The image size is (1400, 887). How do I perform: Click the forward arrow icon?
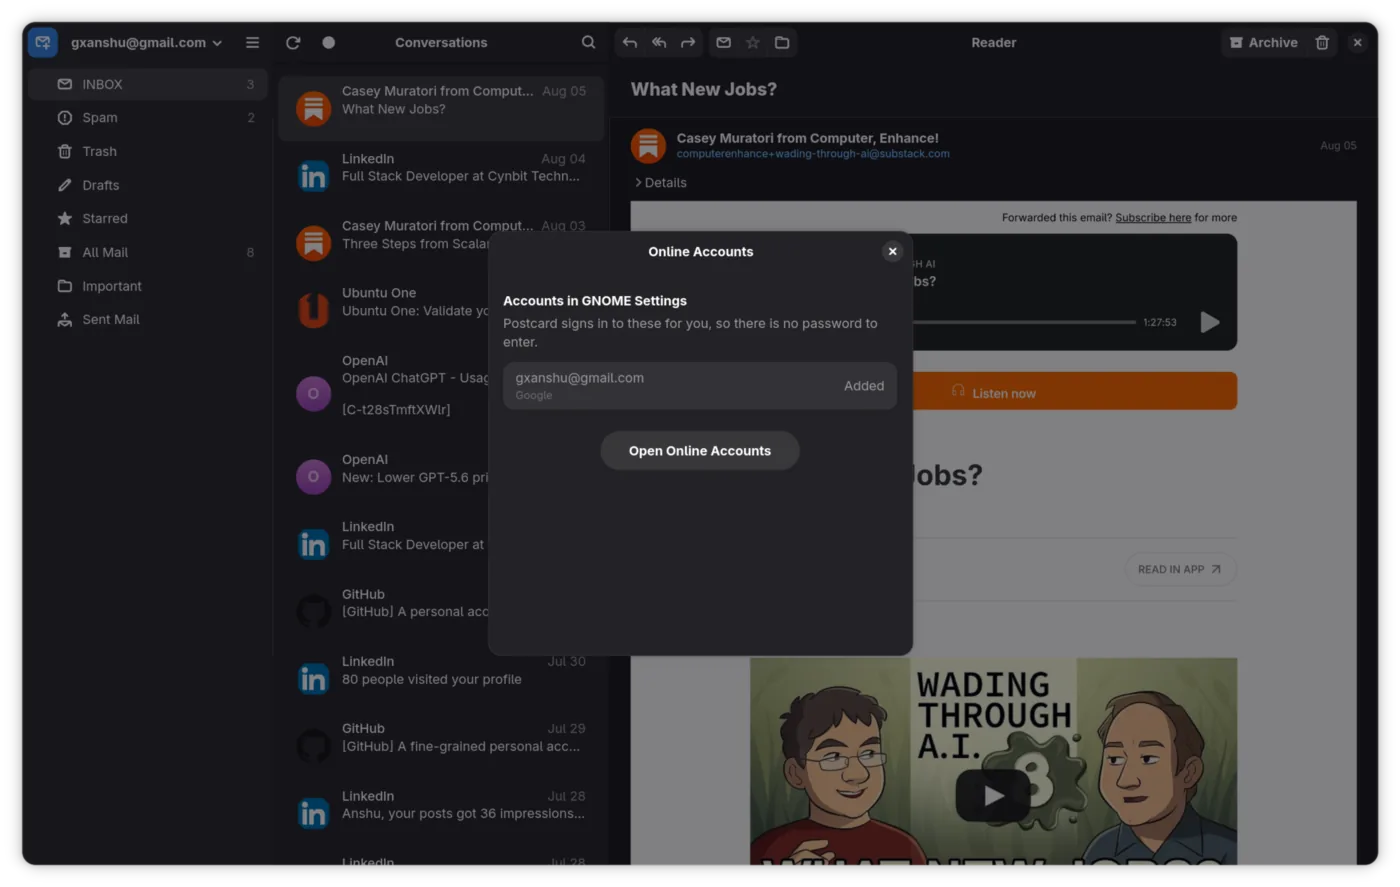tap(688, 42)
